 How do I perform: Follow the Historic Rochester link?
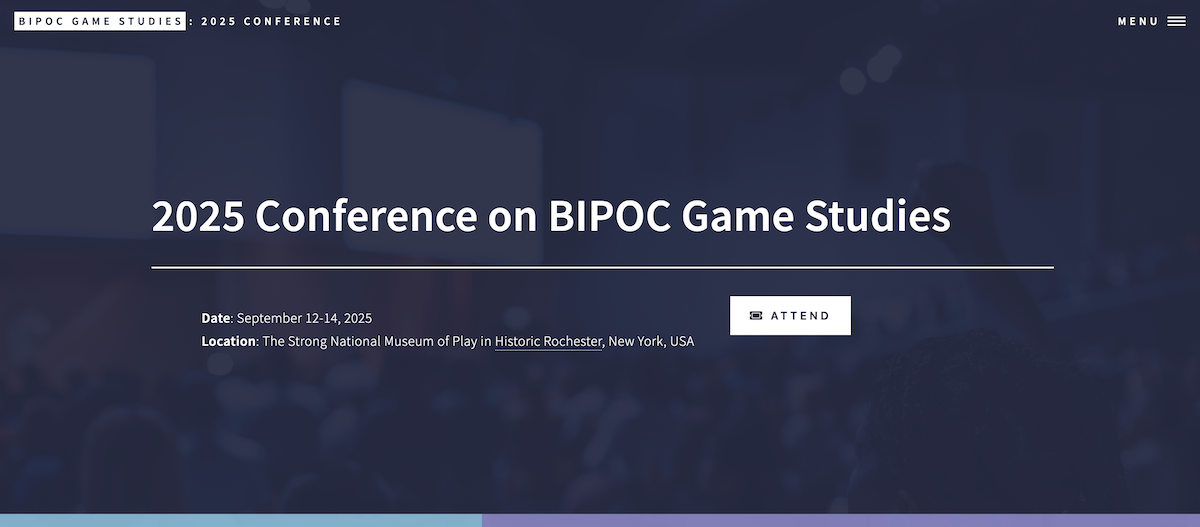click(548, 342)
